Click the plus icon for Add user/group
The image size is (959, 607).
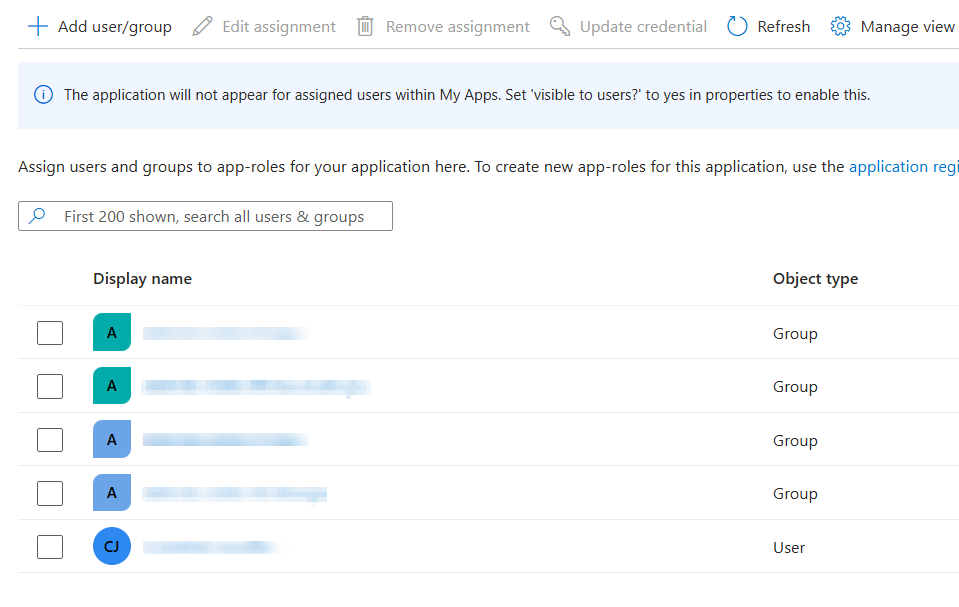pos(38,26)
